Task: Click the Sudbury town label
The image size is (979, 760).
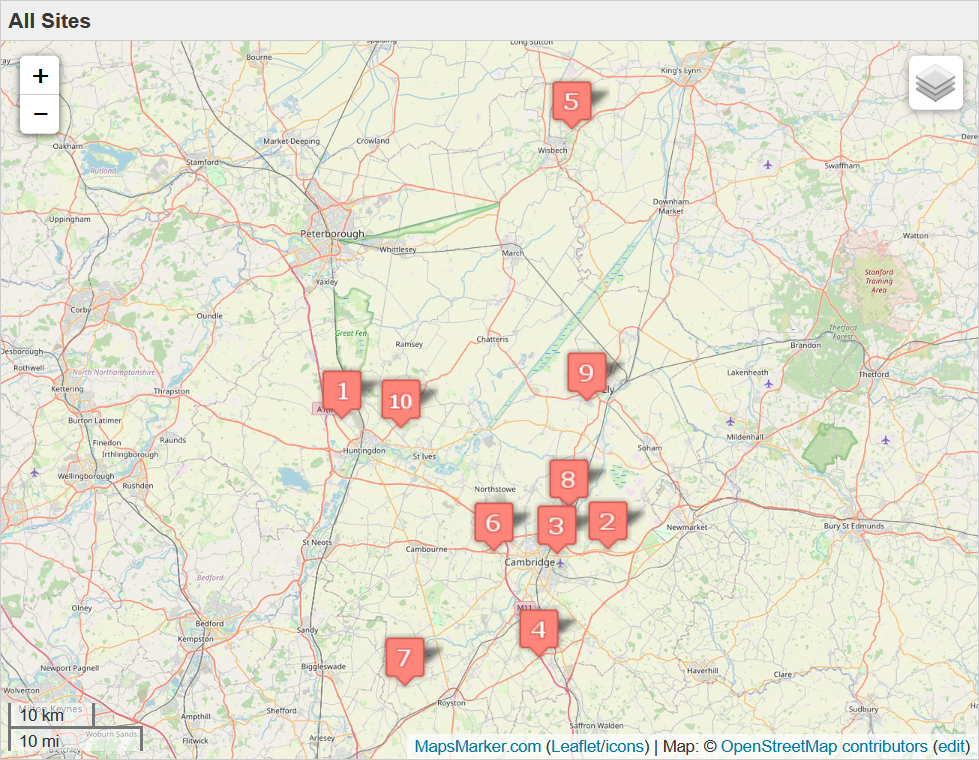Action: pos(863,709)
